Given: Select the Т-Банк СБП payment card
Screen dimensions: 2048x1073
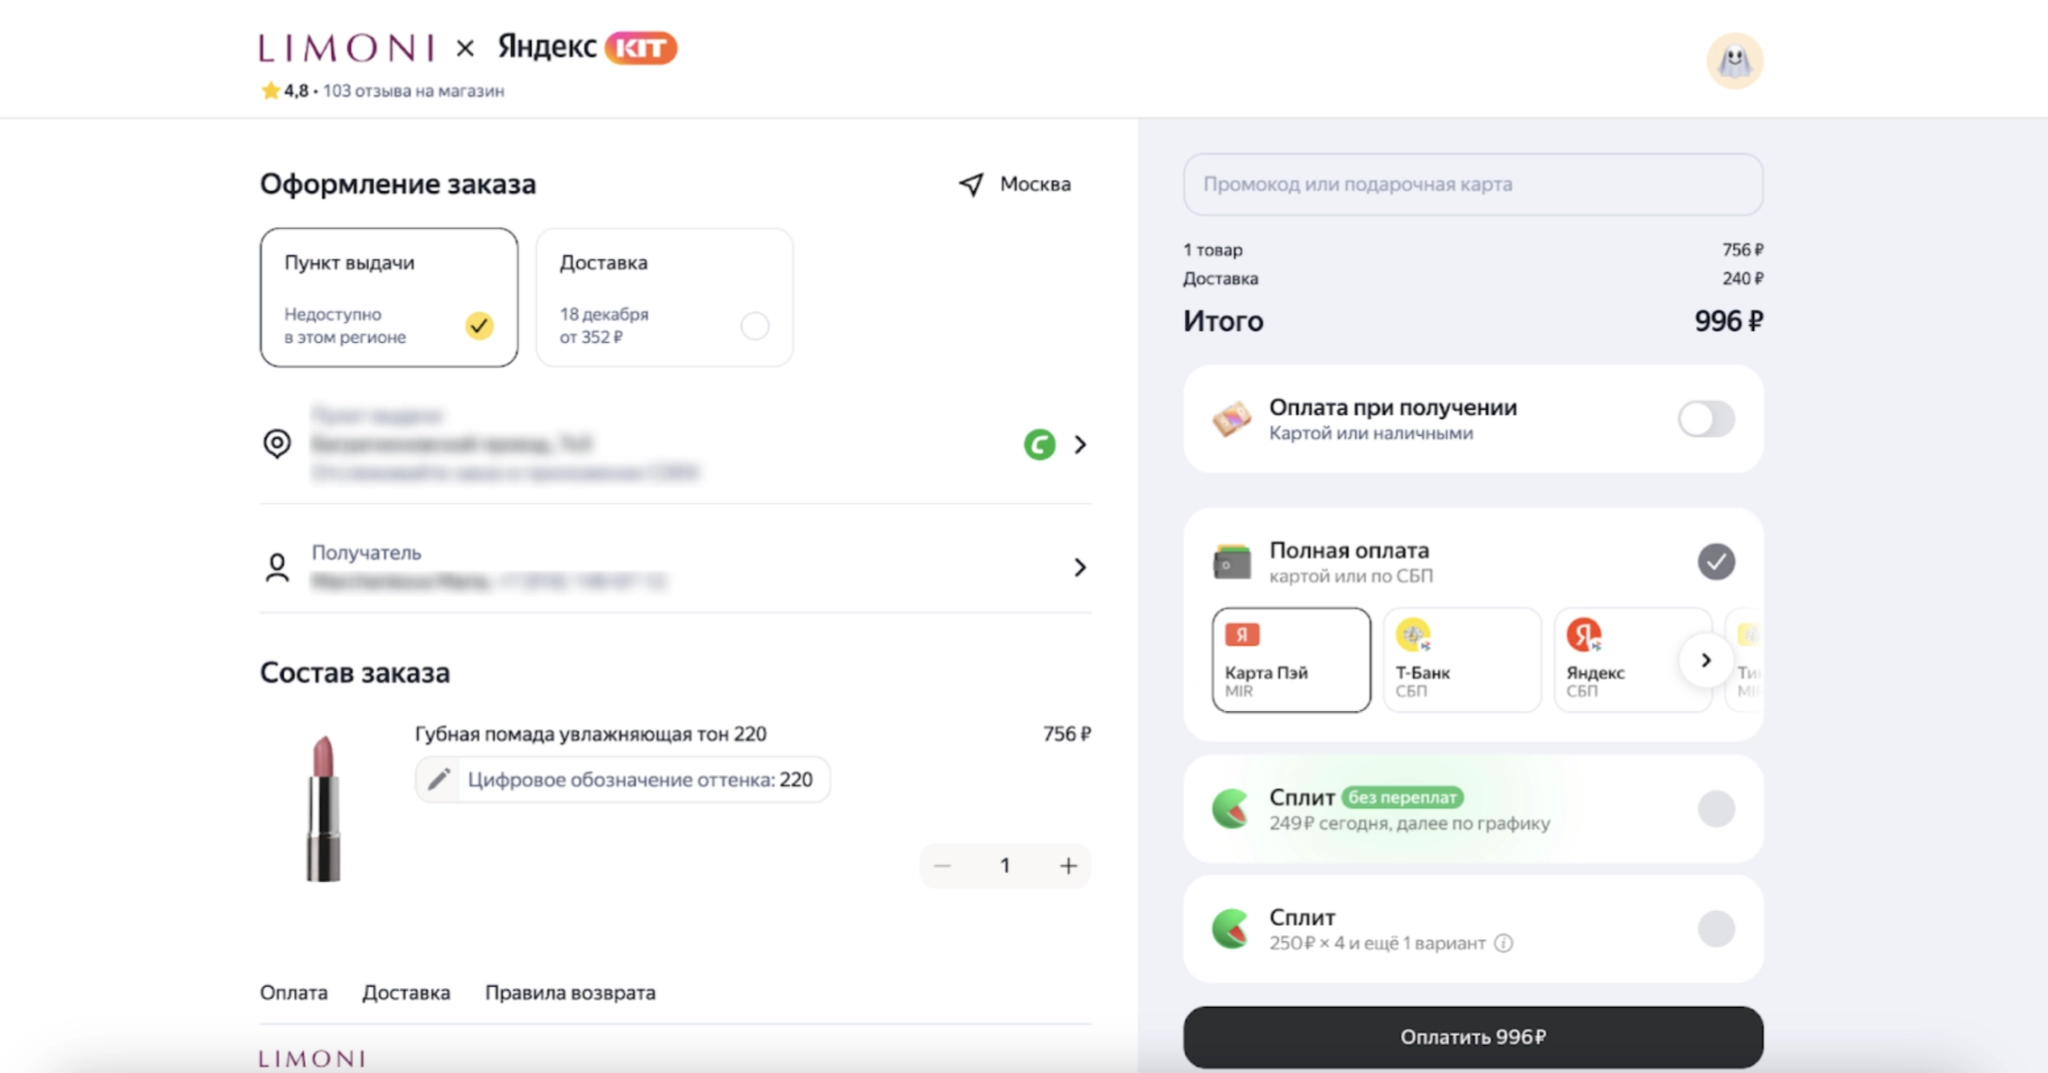Looking at the screenshot, I should 1461,660.
